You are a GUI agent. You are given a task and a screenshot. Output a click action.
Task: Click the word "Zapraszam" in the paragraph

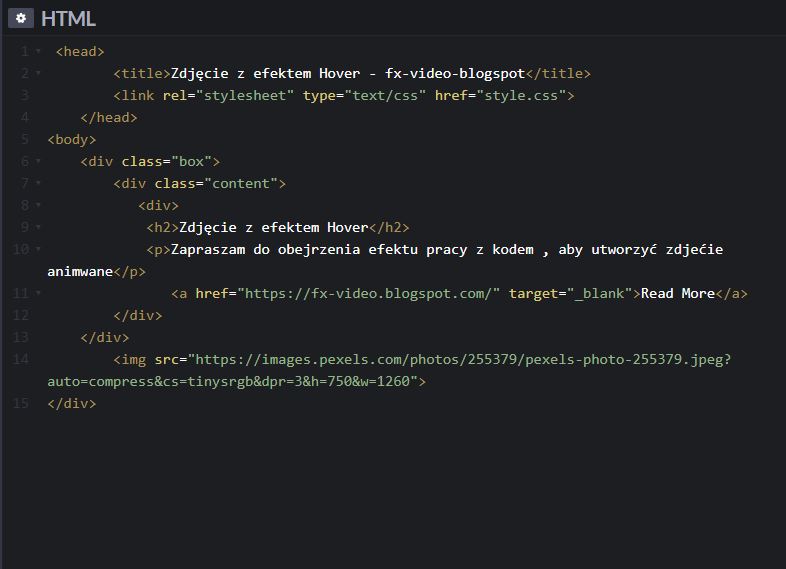point(208,250)
